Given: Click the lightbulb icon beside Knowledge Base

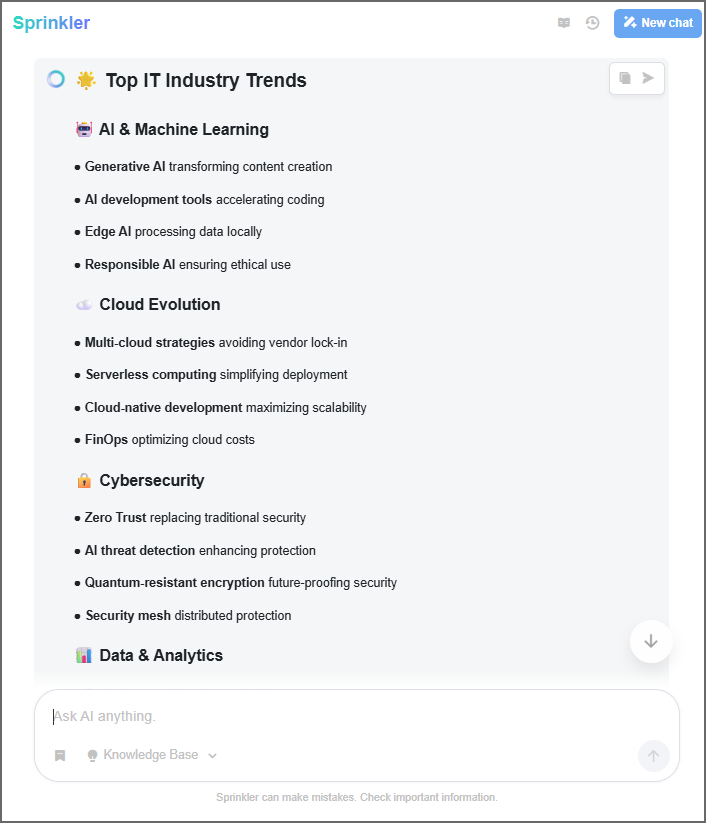Looking at the screenshot, I should 92,755.
